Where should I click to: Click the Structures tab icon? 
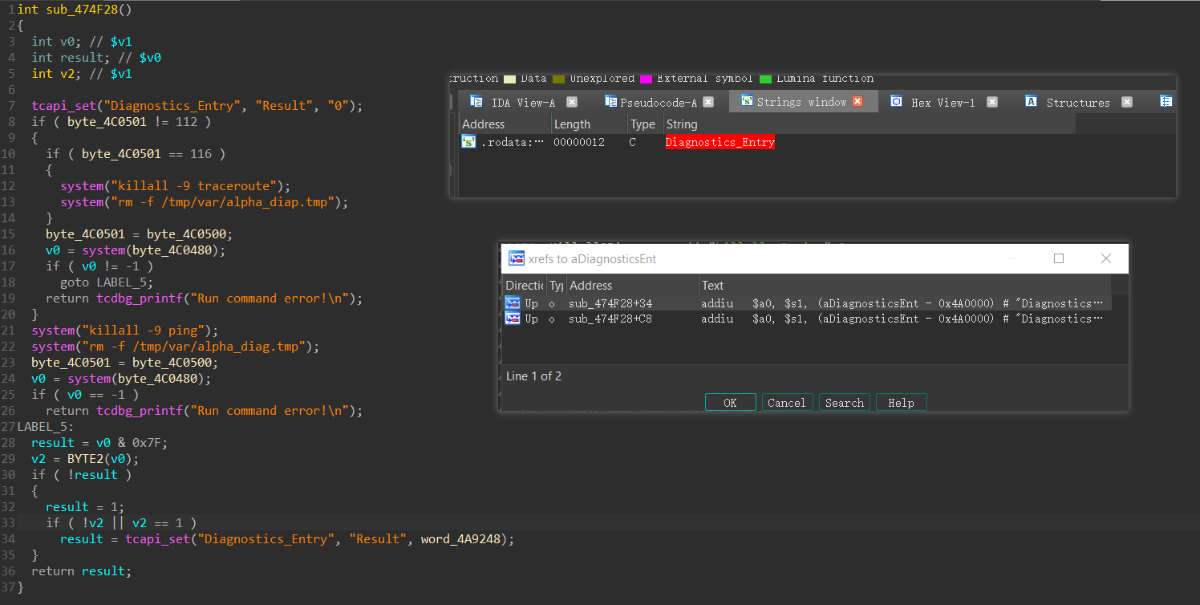(1031, 102)
